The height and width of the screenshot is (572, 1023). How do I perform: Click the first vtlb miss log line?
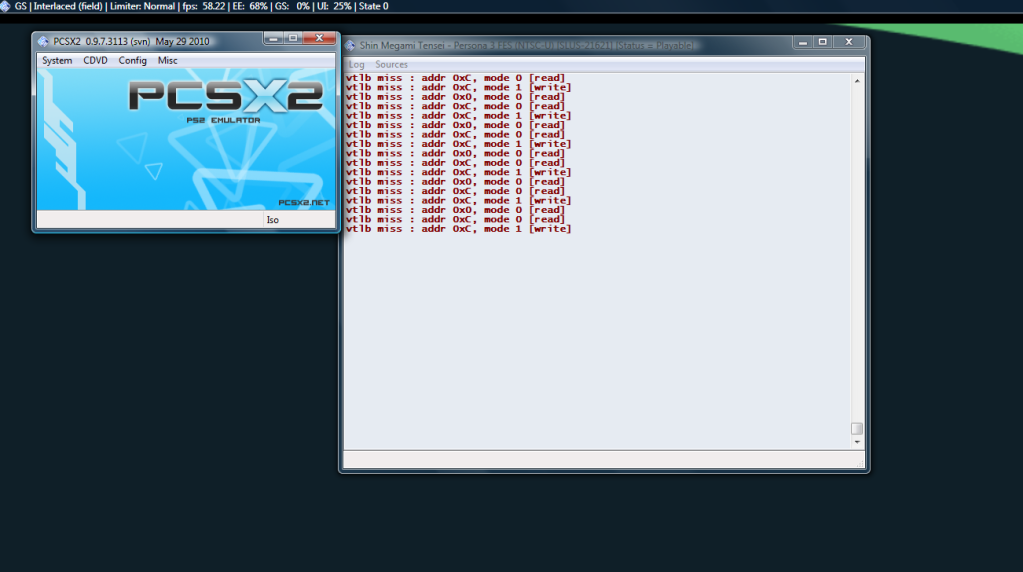[x=455, y=78]
